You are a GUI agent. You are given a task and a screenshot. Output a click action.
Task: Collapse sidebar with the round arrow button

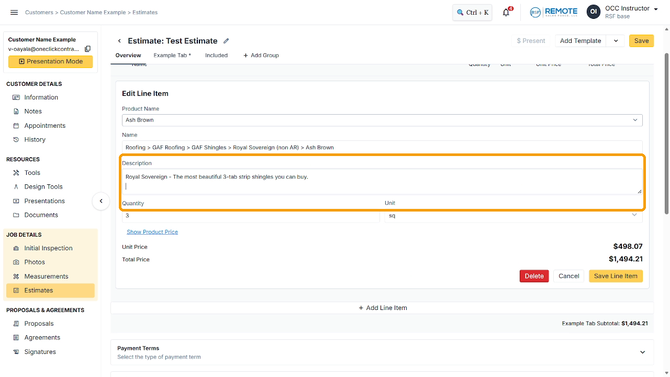(101, 201)
